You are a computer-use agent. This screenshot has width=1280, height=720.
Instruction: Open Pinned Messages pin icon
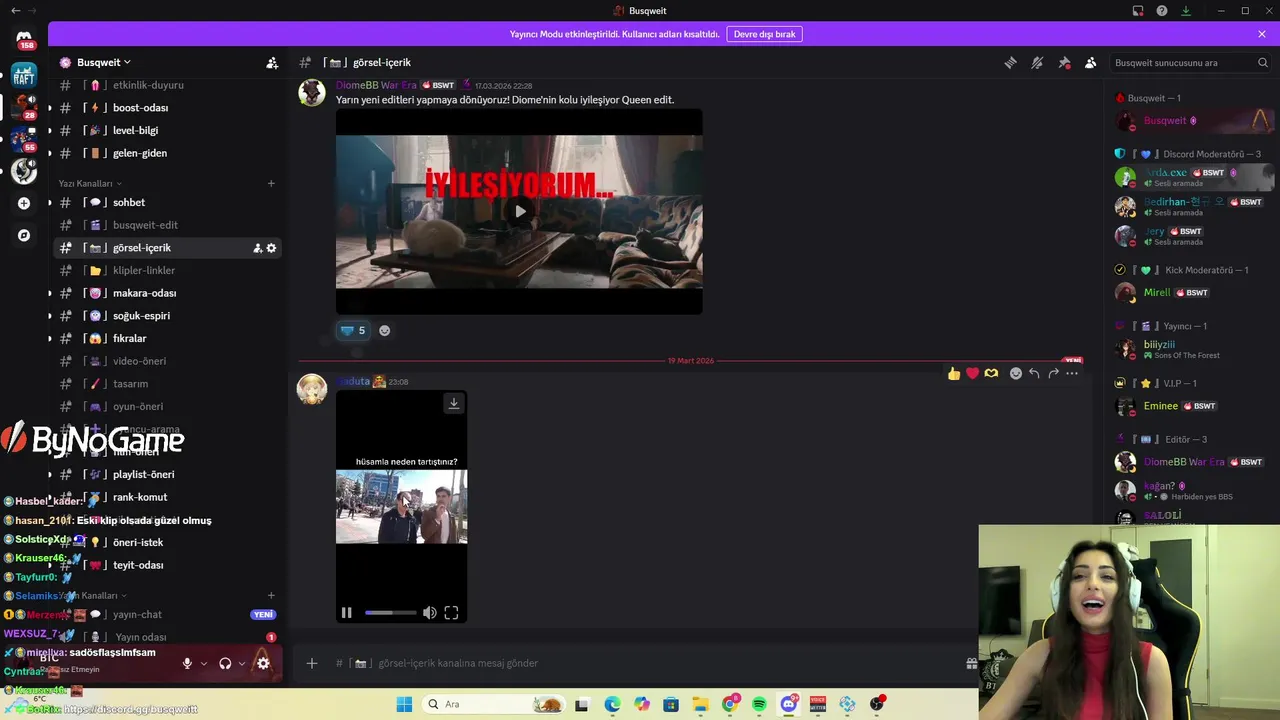(x=1064, y=62)
